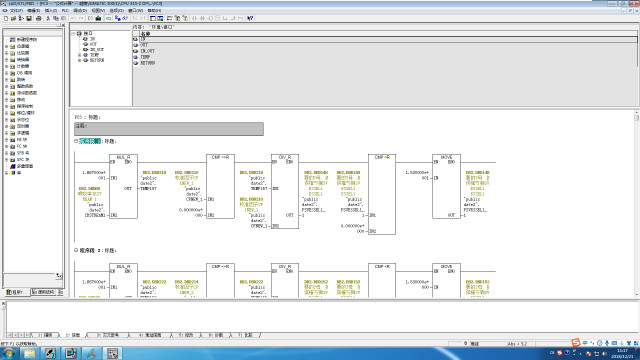
Task: Open the PLC menu
Action: point(65,10)
